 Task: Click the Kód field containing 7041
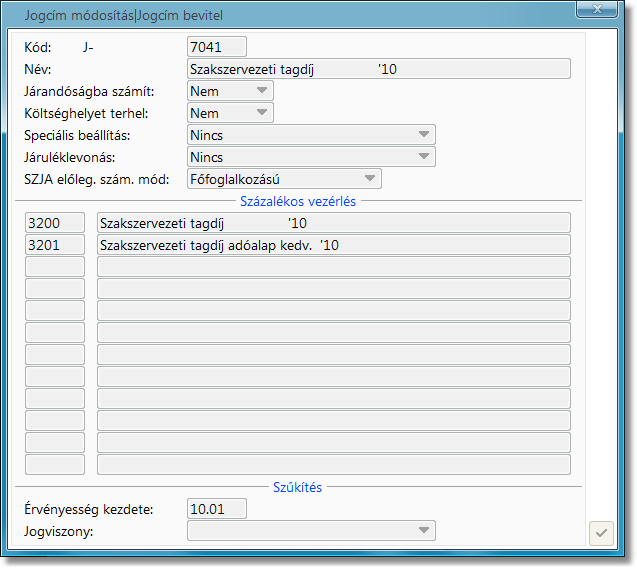point(217,47)
